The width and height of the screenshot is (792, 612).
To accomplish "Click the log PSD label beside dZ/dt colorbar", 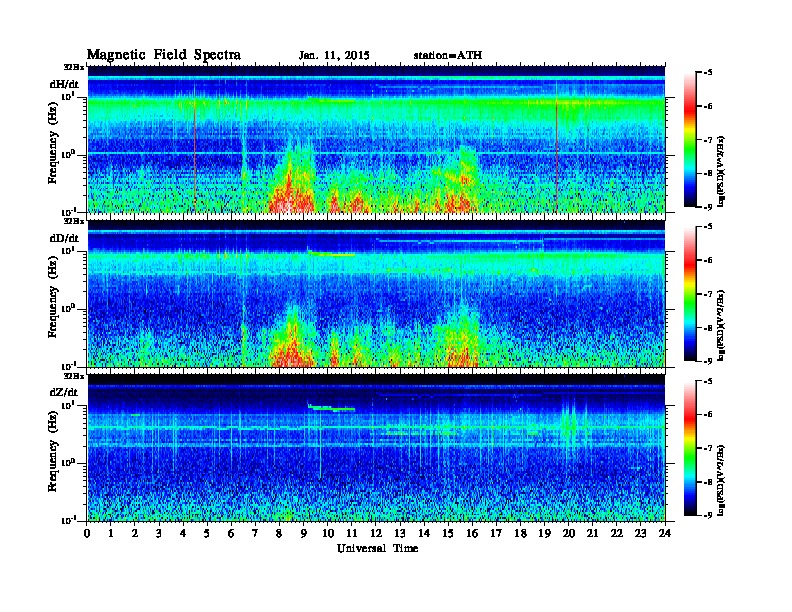I will coord(721,479).
